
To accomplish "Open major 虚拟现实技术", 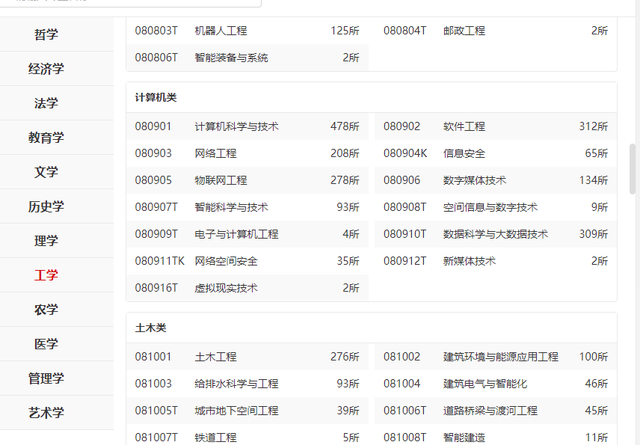I will (226, 288).
